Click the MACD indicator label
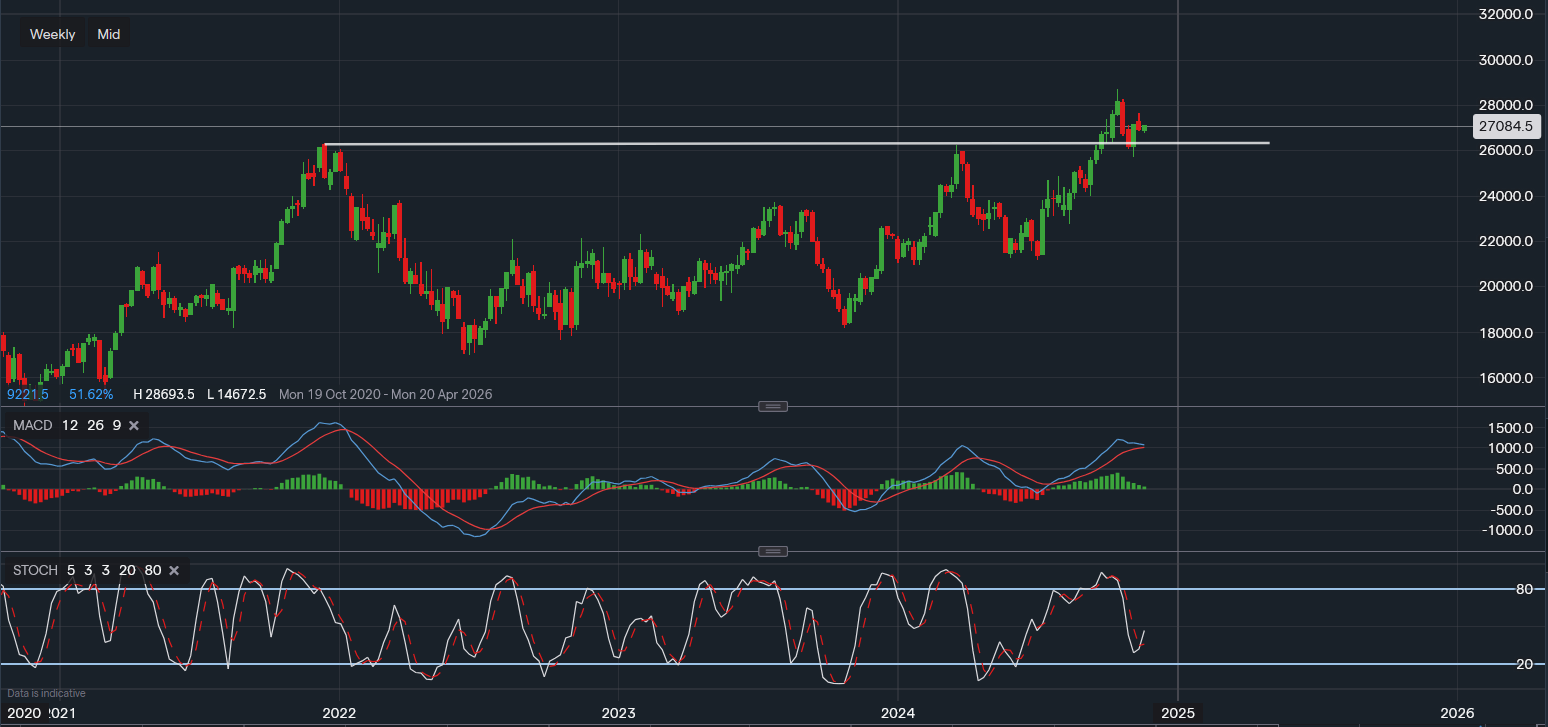Image resolution: width=1548 pixels, height=727 pixels. click(33, 426)
